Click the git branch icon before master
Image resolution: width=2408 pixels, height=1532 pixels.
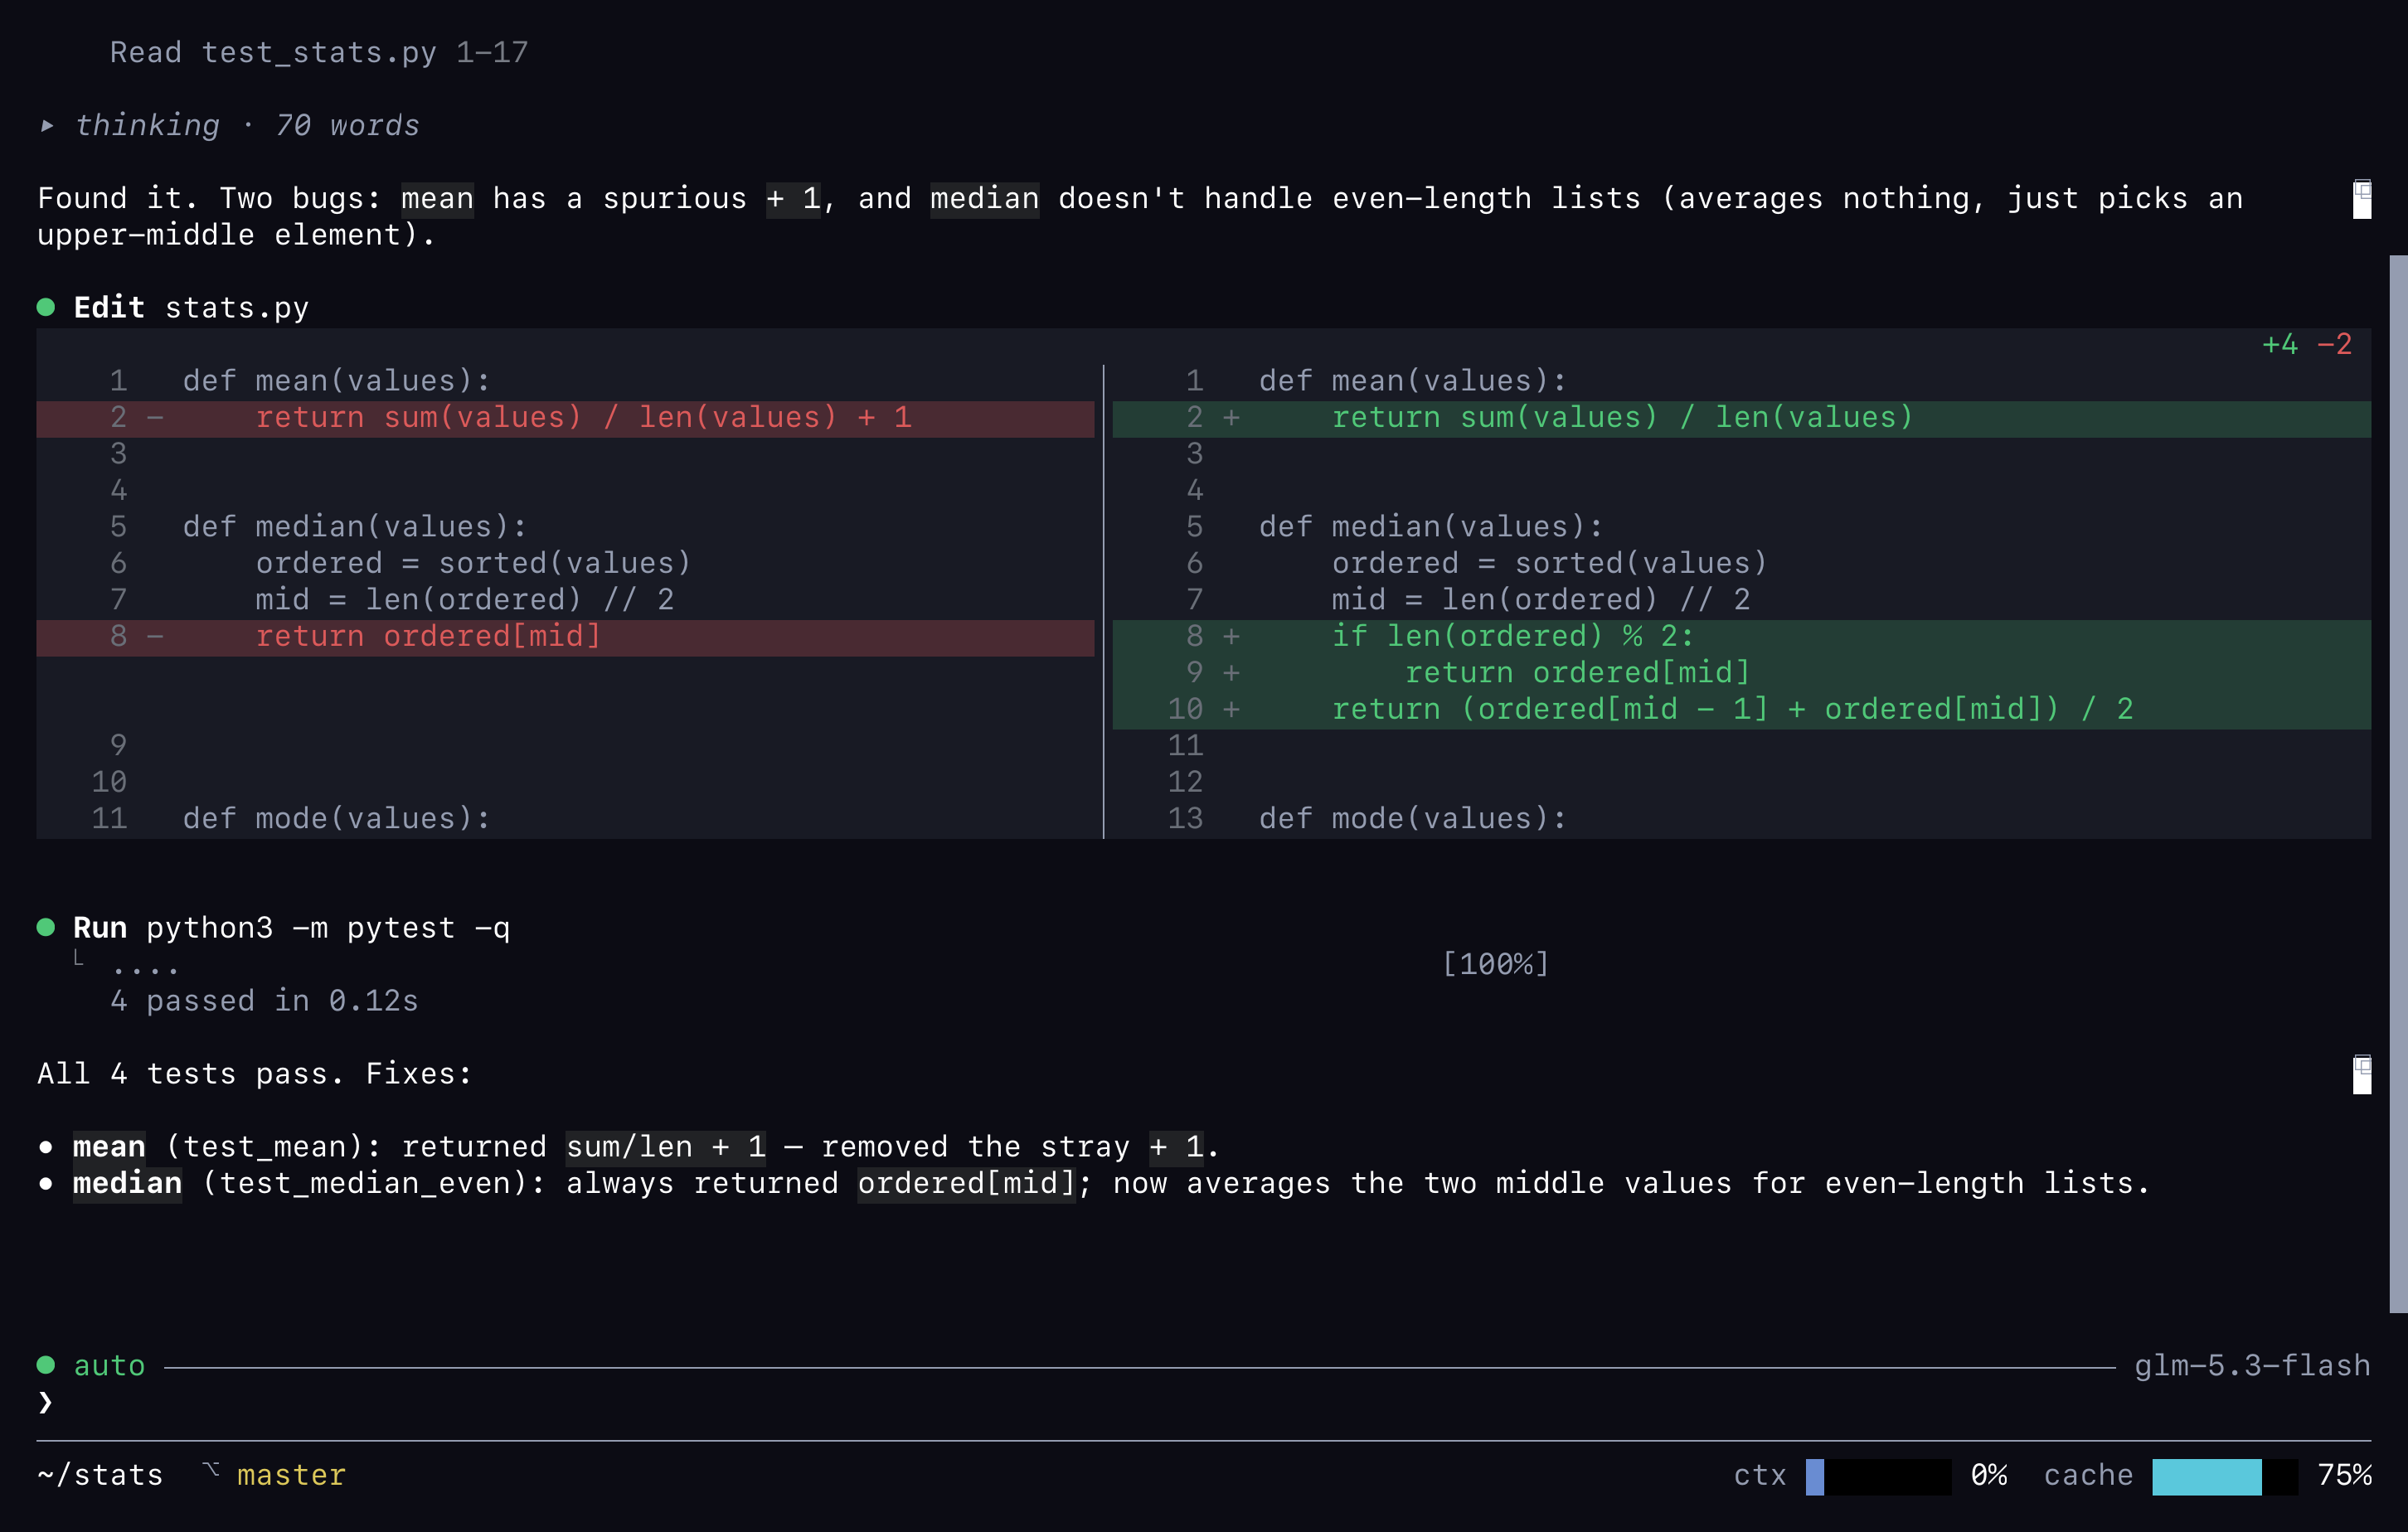coord(211,1471)
